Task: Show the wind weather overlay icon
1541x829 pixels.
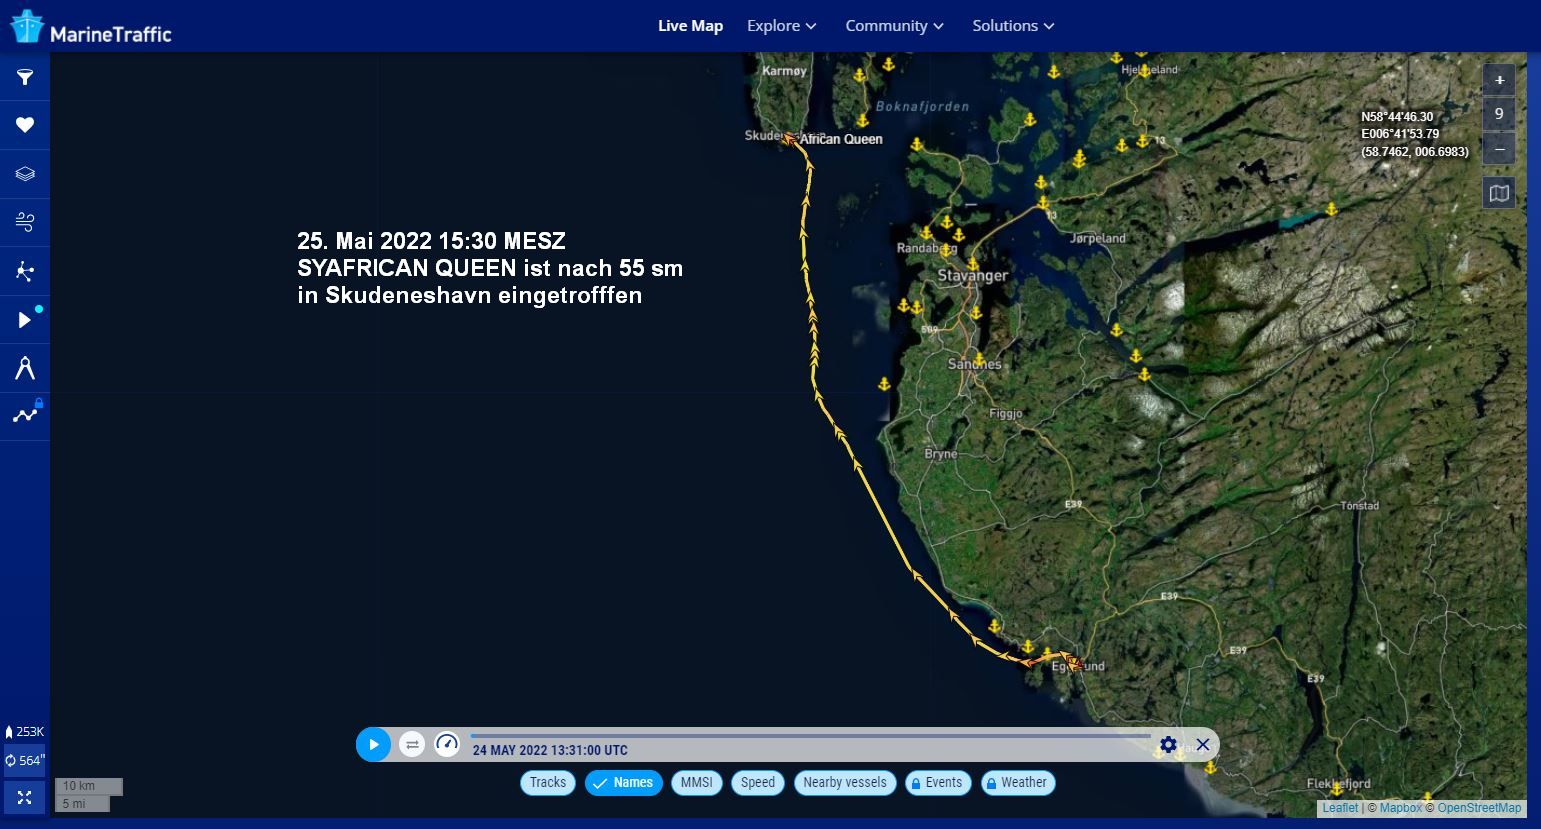Action: pos(25,222)
